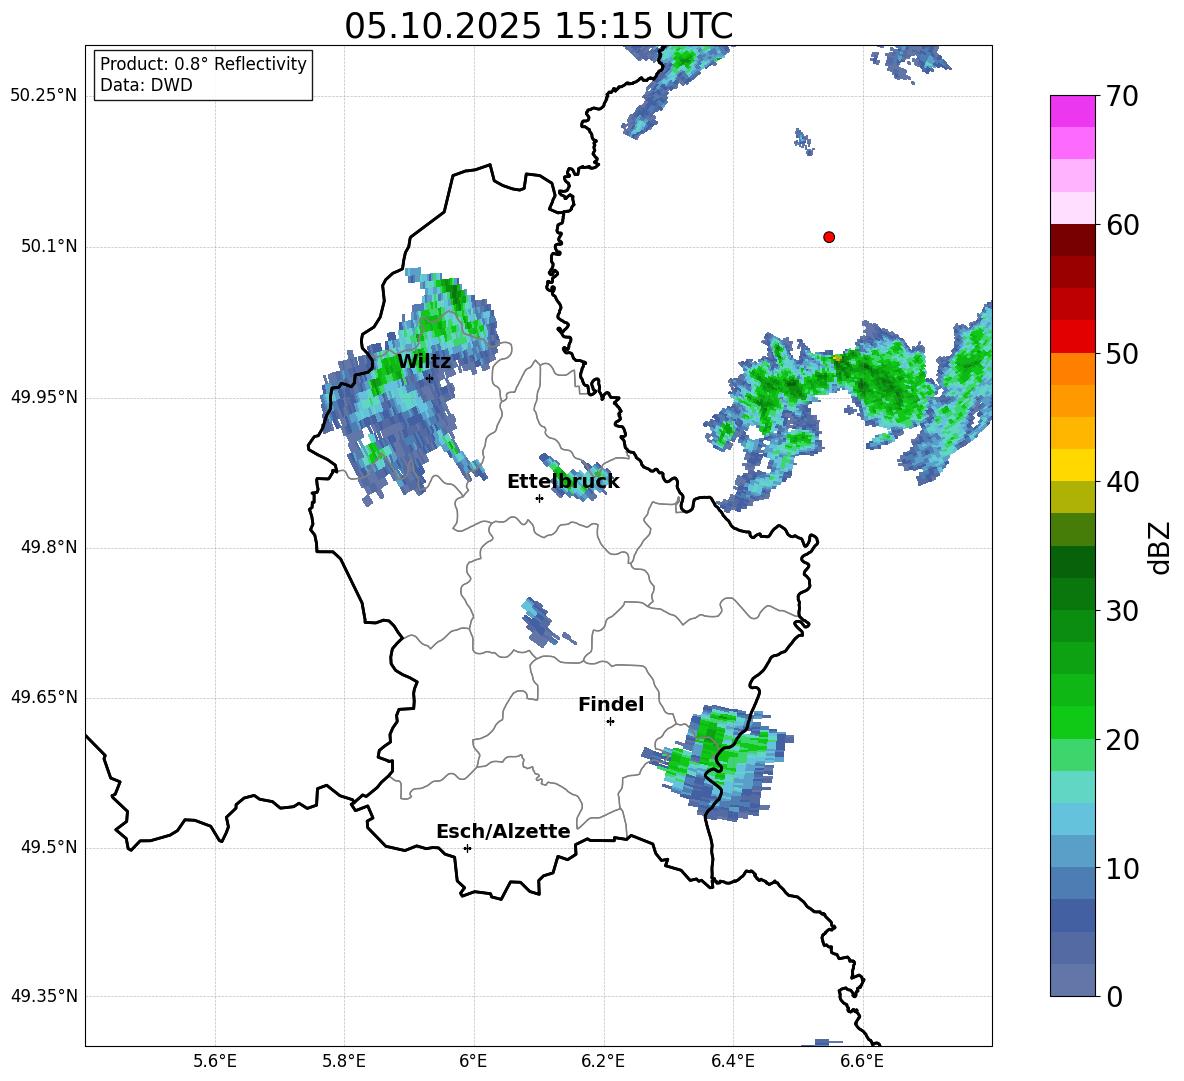
Task: Click the 20 tick on colorbar
Action: tap(1122, 740)
